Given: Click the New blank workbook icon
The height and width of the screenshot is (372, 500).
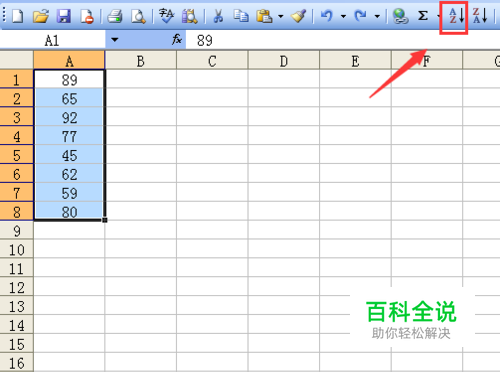Looking at the screenshot, I should pyautogui.click(x=17, y=16).
